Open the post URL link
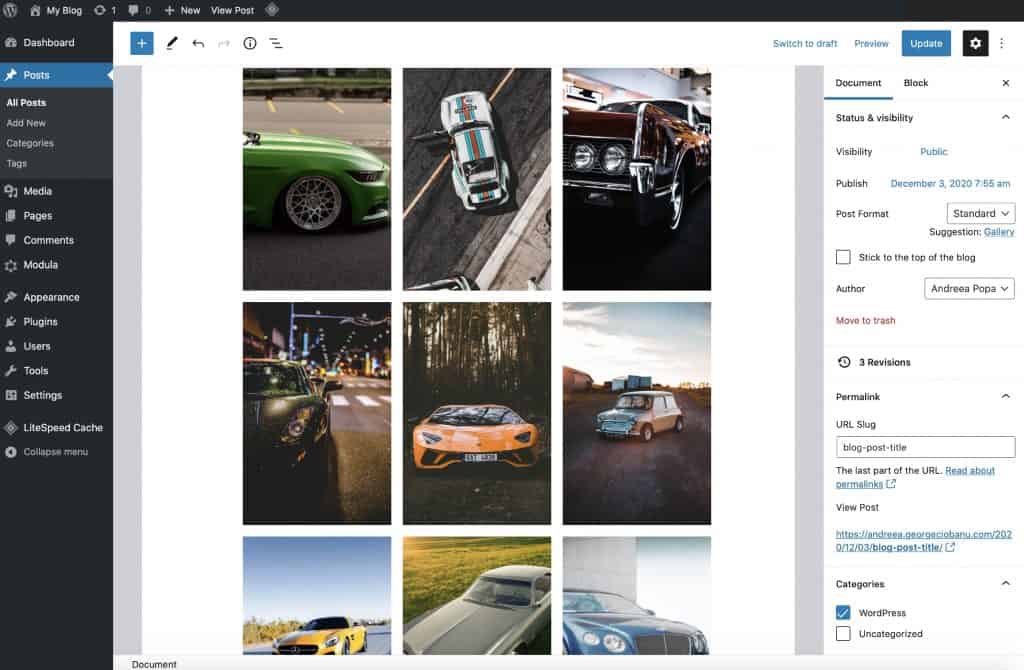The height and width of the screenshot is (670, 1024). click(923, 541)
